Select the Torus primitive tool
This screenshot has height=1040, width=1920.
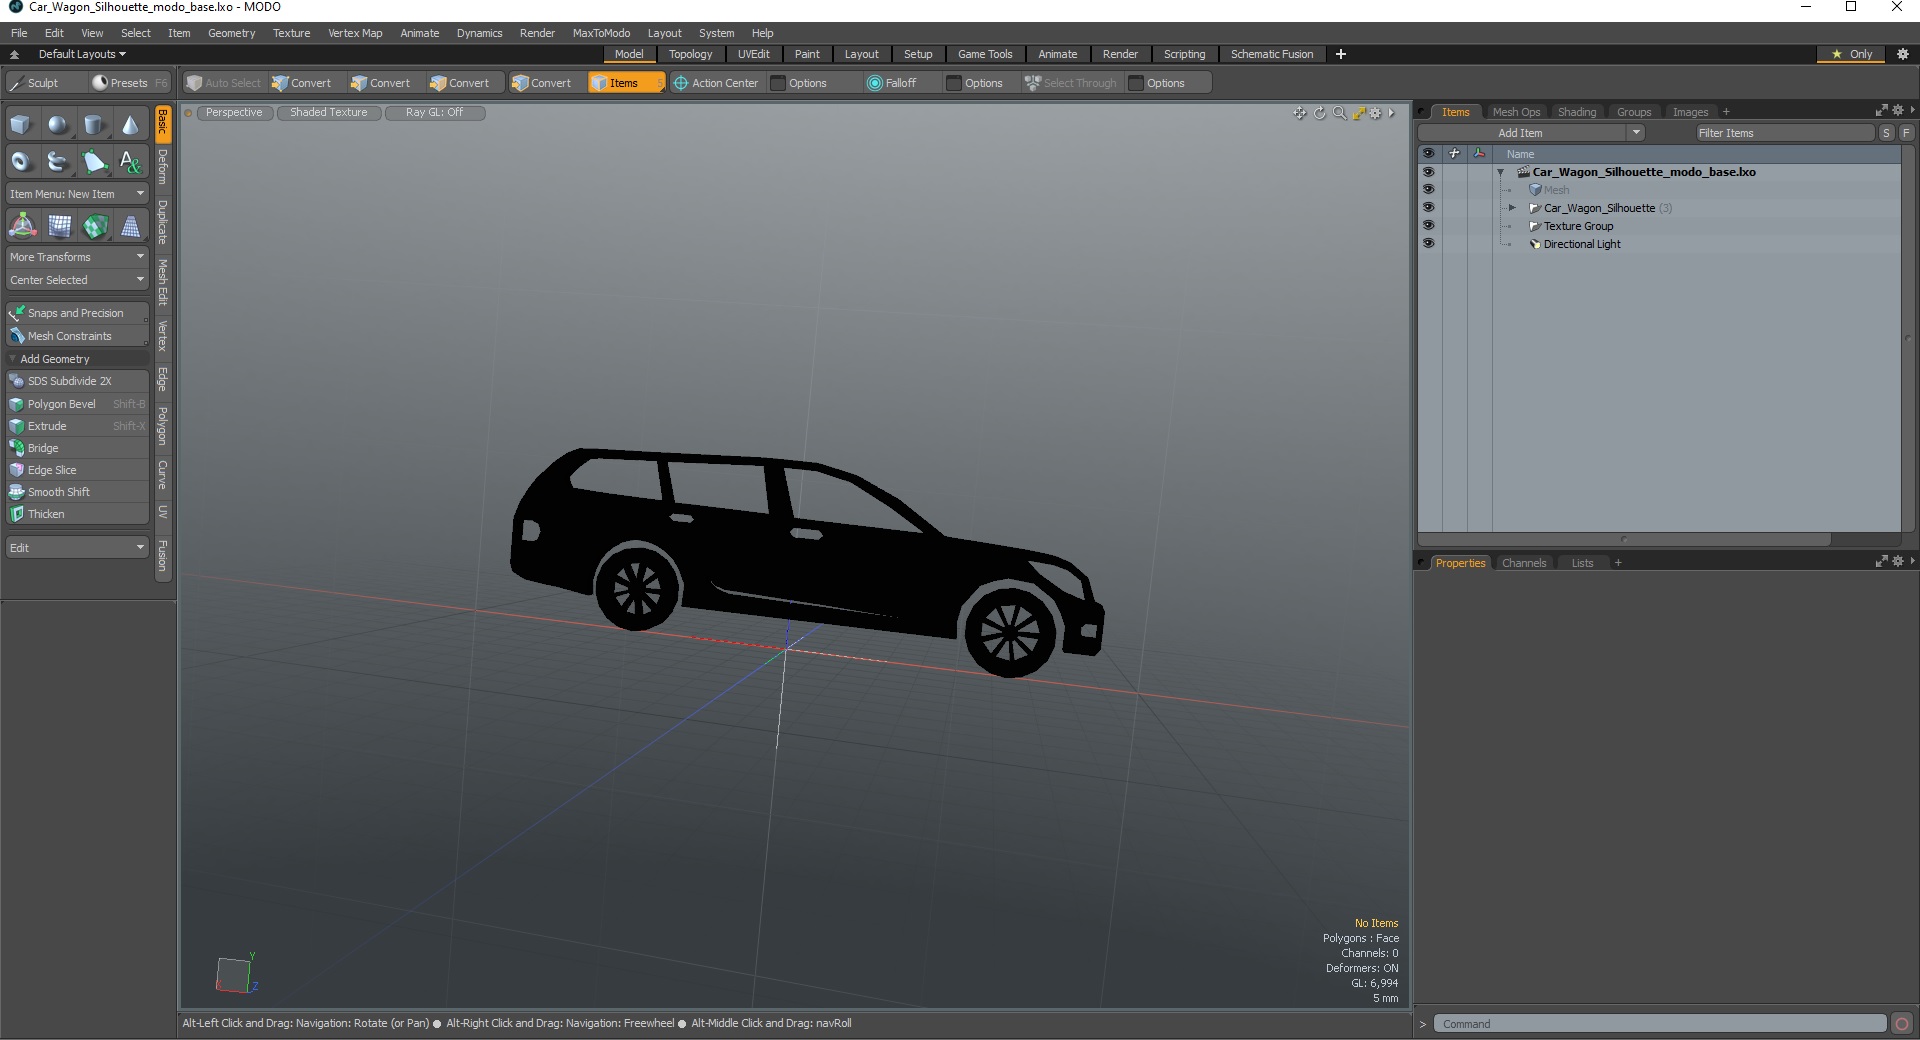tap(22, 161)
